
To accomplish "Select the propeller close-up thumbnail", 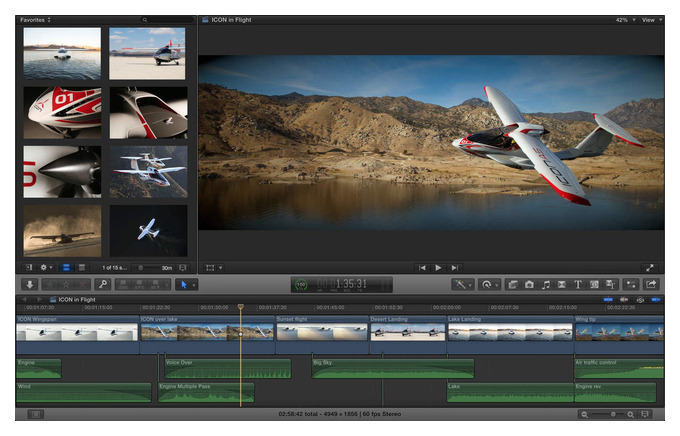I will coord(62,172).
